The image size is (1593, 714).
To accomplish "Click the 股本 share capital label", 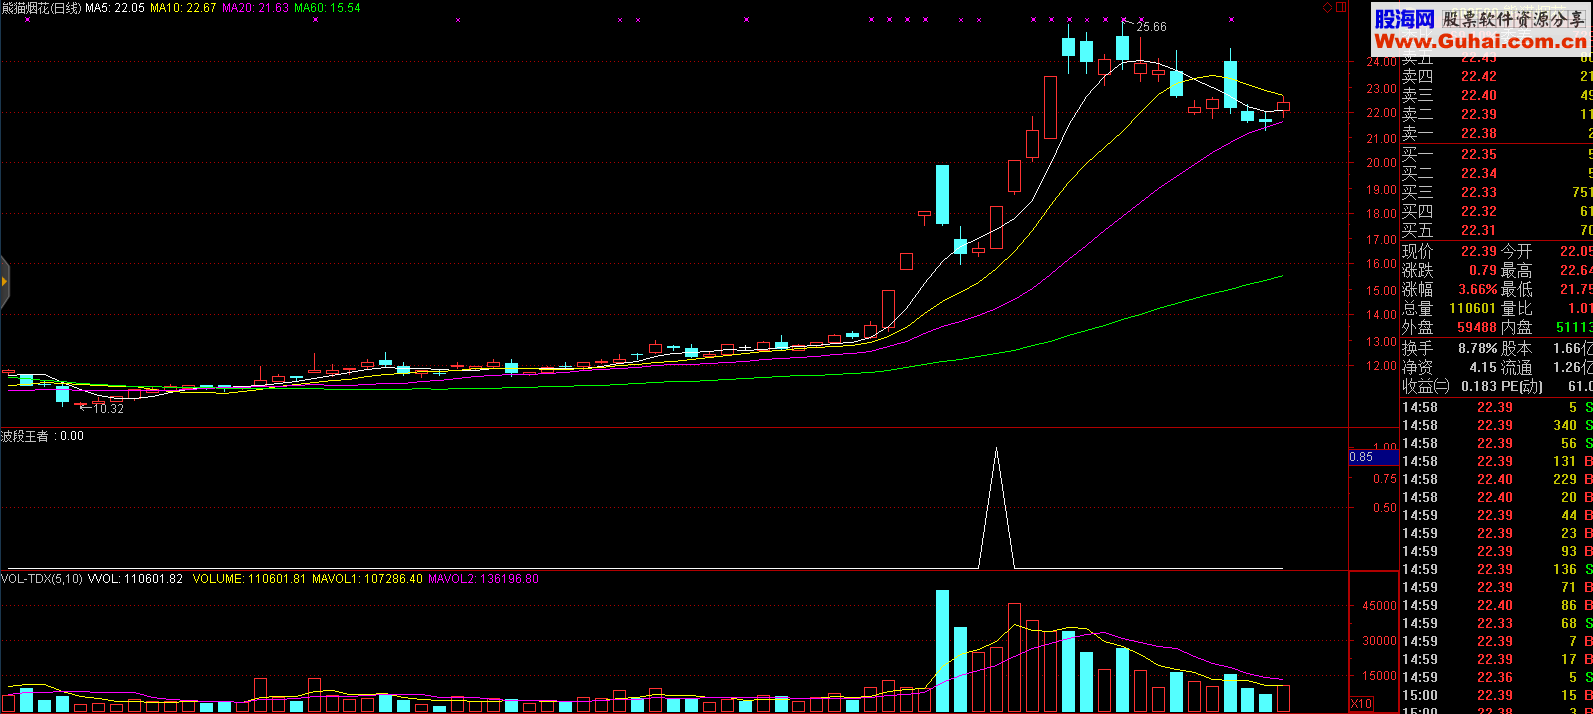I will [x=1516, y=349].
